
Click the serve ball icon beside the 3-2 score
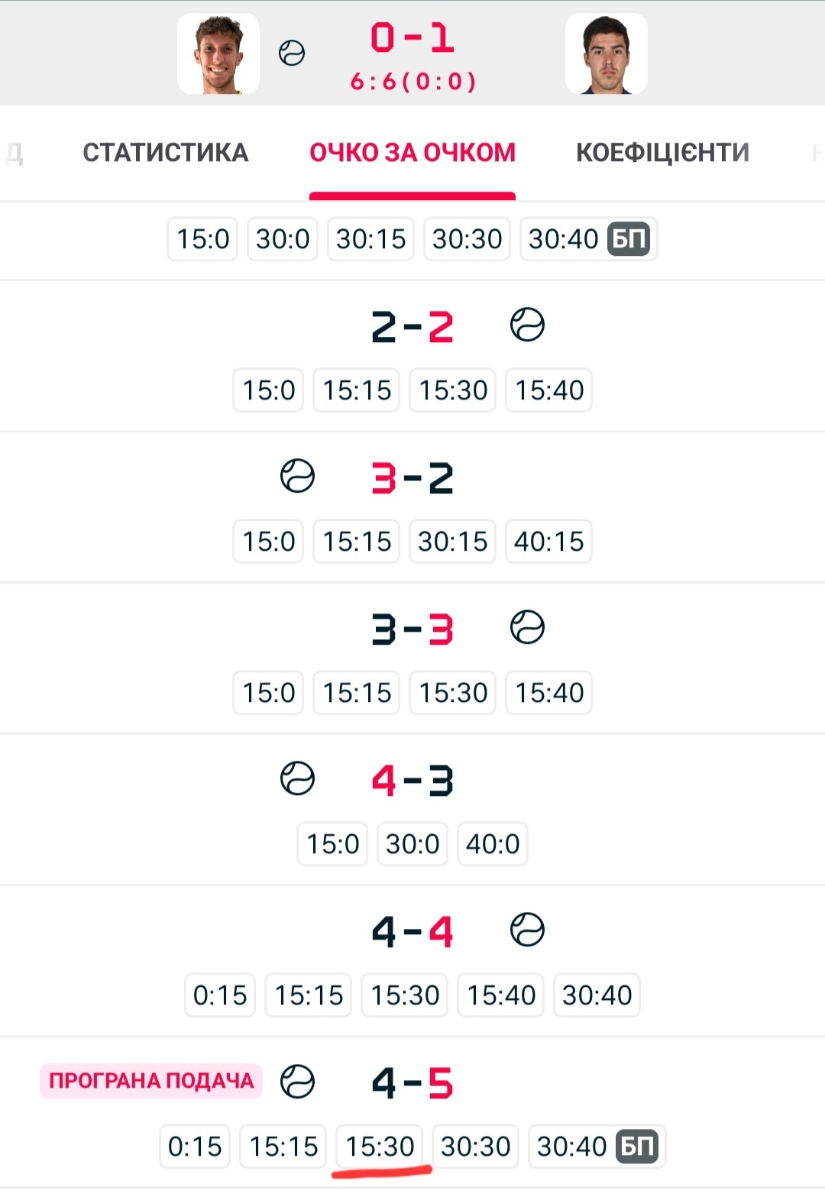[297, 476]
